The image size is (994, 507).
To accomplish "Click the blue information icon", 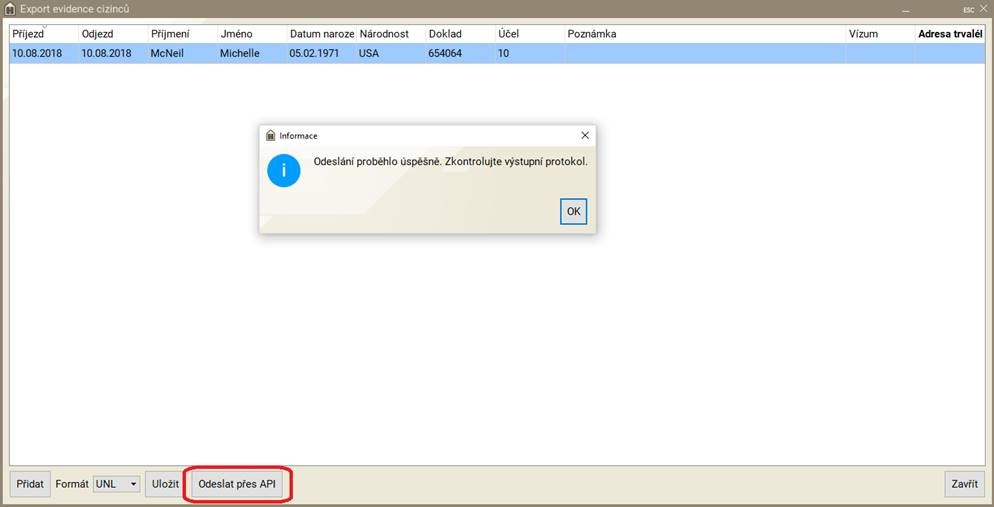I will click(283, 170).
